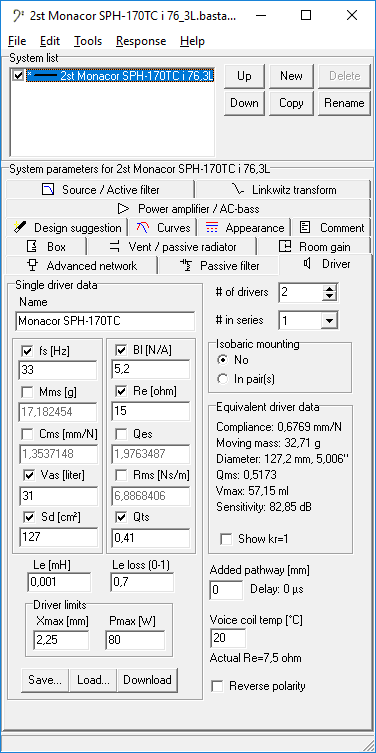Click the Save... button
The height and width of the screenshot is (753, 376).
click(x=45, y=680)
